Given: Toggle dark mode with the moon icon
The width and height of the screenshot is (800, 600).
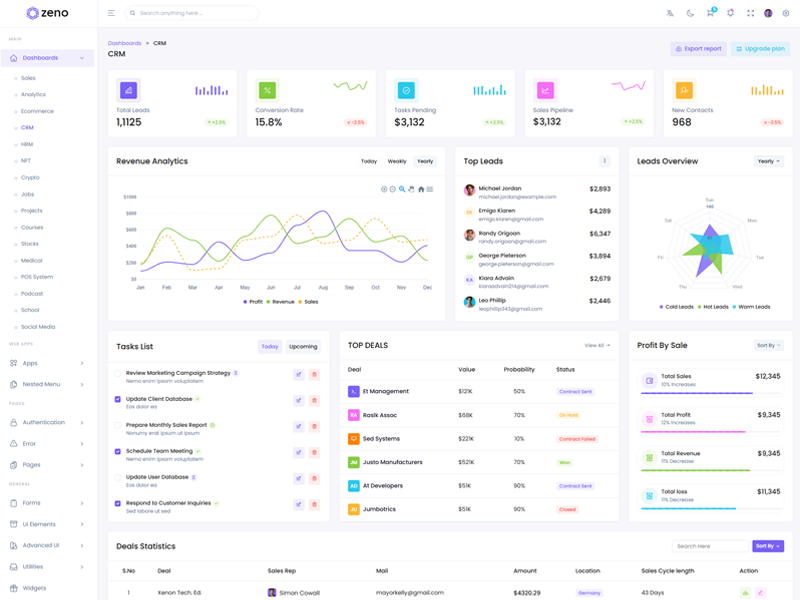Looking at the screenshot, I should click(x=690, y=13).
